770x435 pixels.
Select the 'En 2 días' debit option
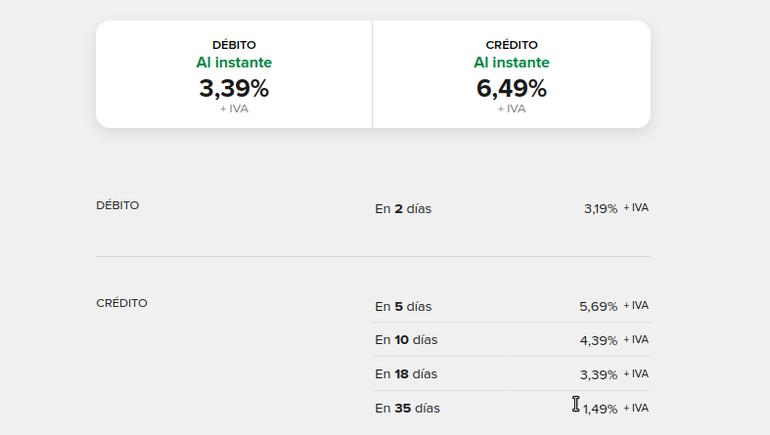[403, 209]
